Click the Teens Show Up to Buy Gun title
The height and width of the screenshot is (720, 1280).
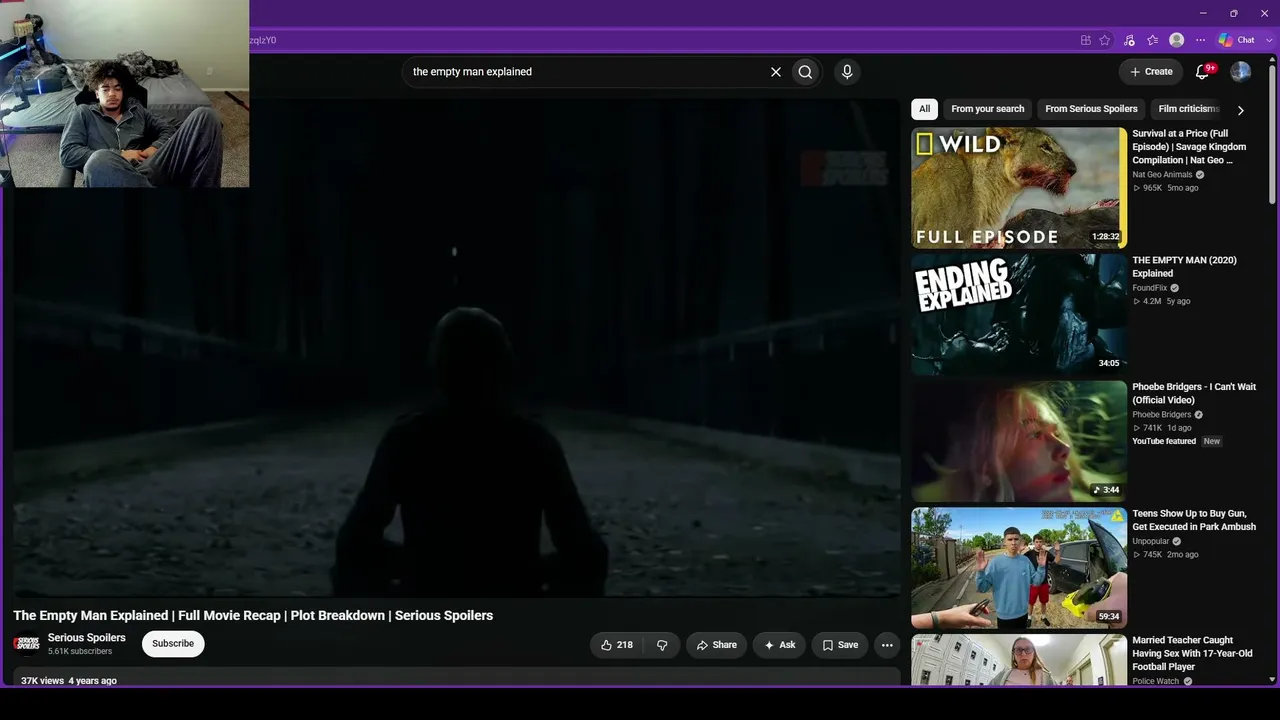(x=1194, y=520)
